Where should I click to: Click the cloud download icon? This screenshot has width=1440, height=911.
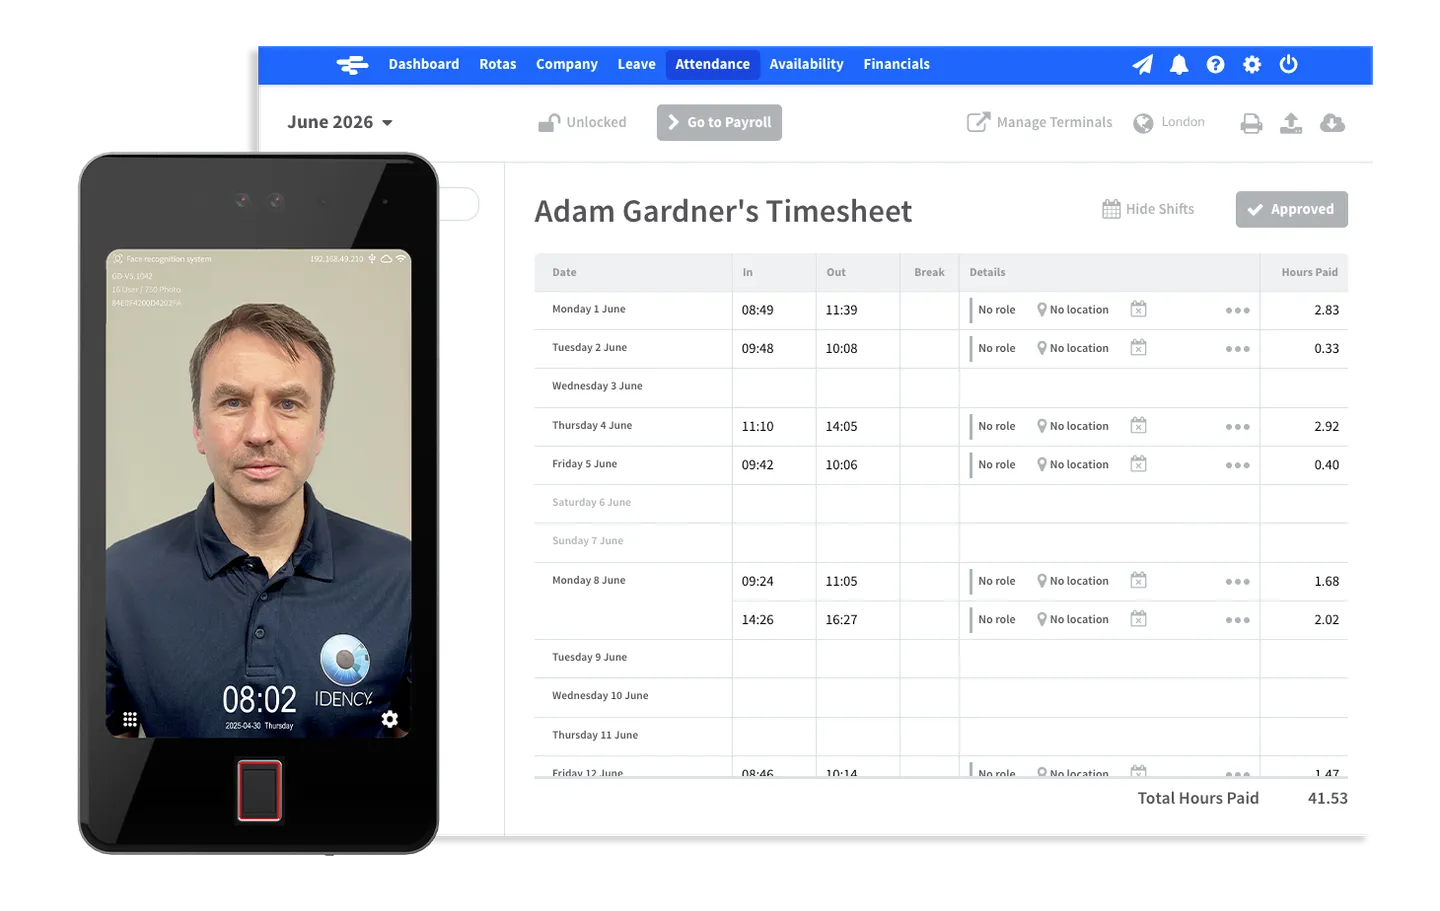click(1332, 122)
